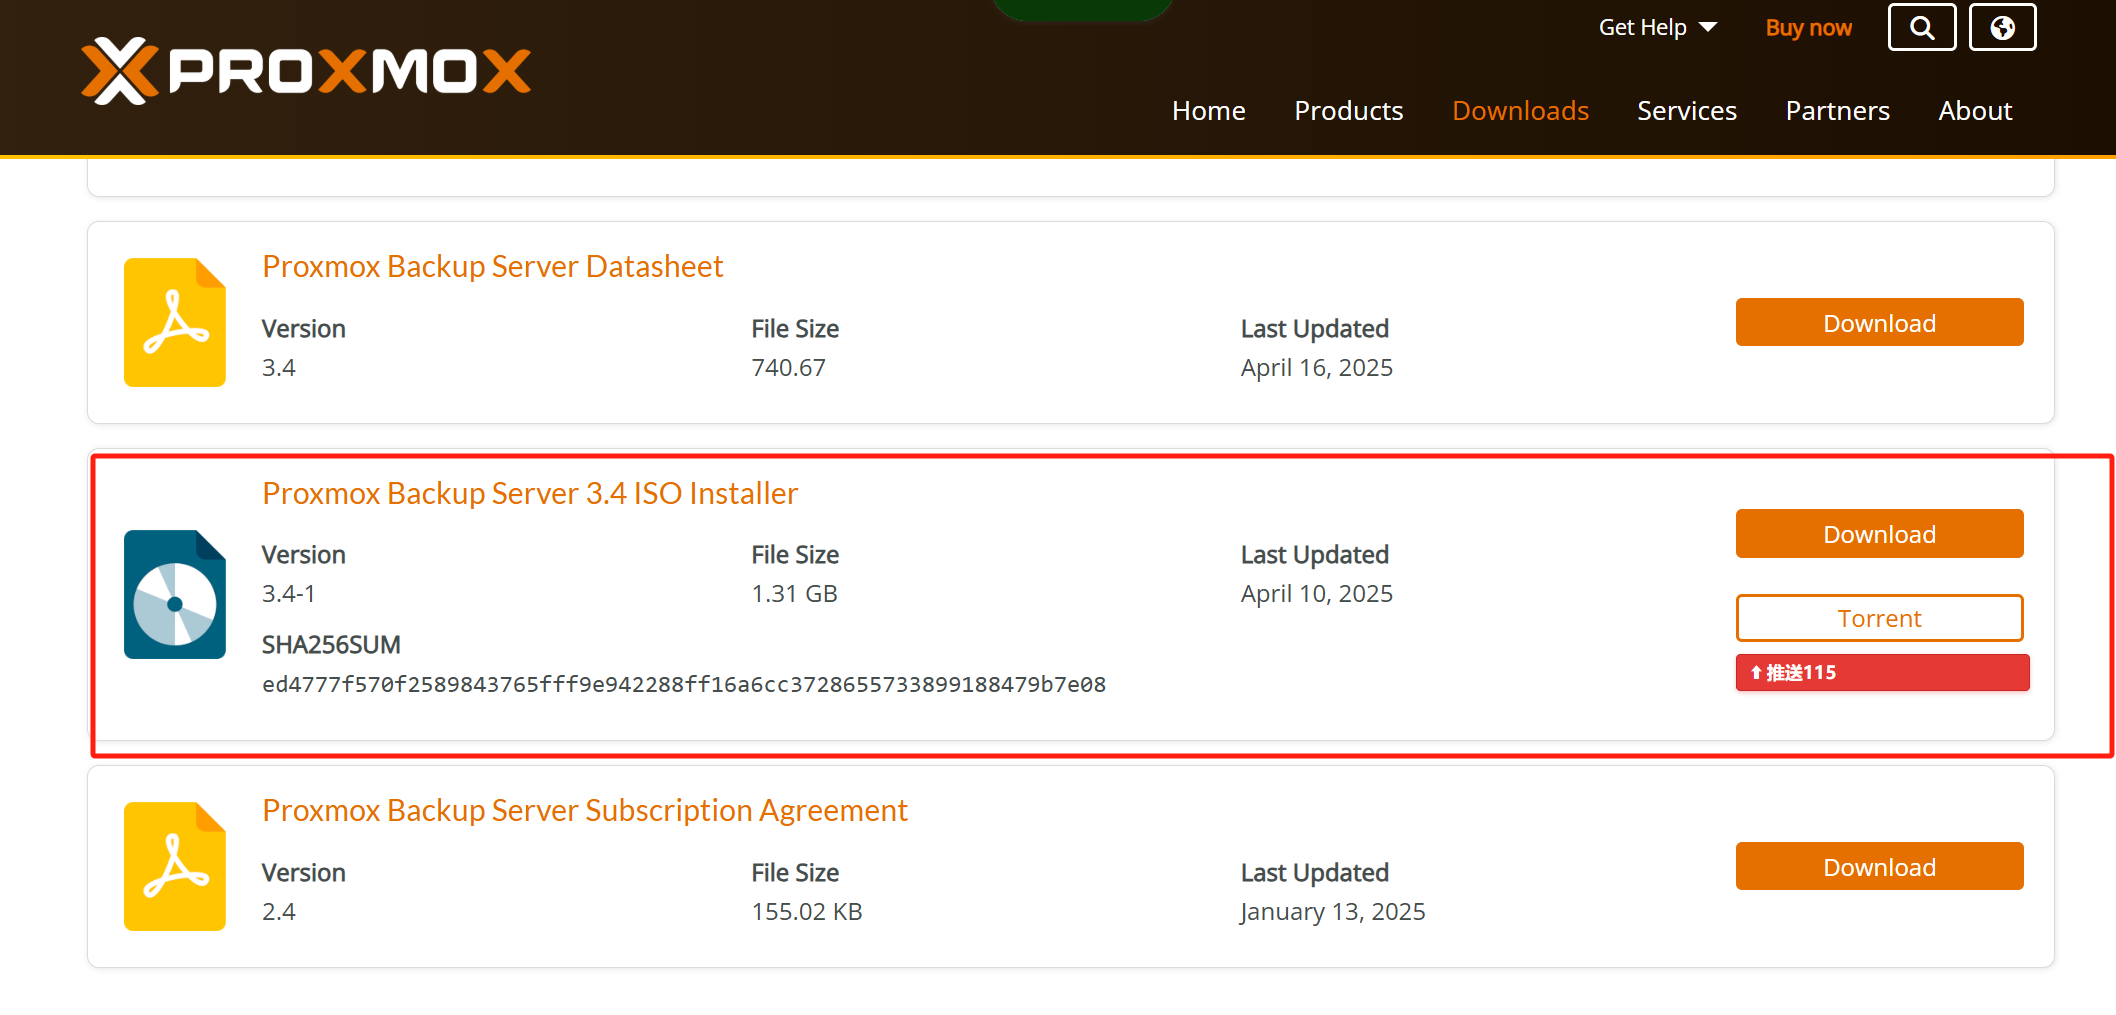This screenshot has width=2116, height=1015.
Task: Open the search magnifier icon
Action: tap(1921, 27)
